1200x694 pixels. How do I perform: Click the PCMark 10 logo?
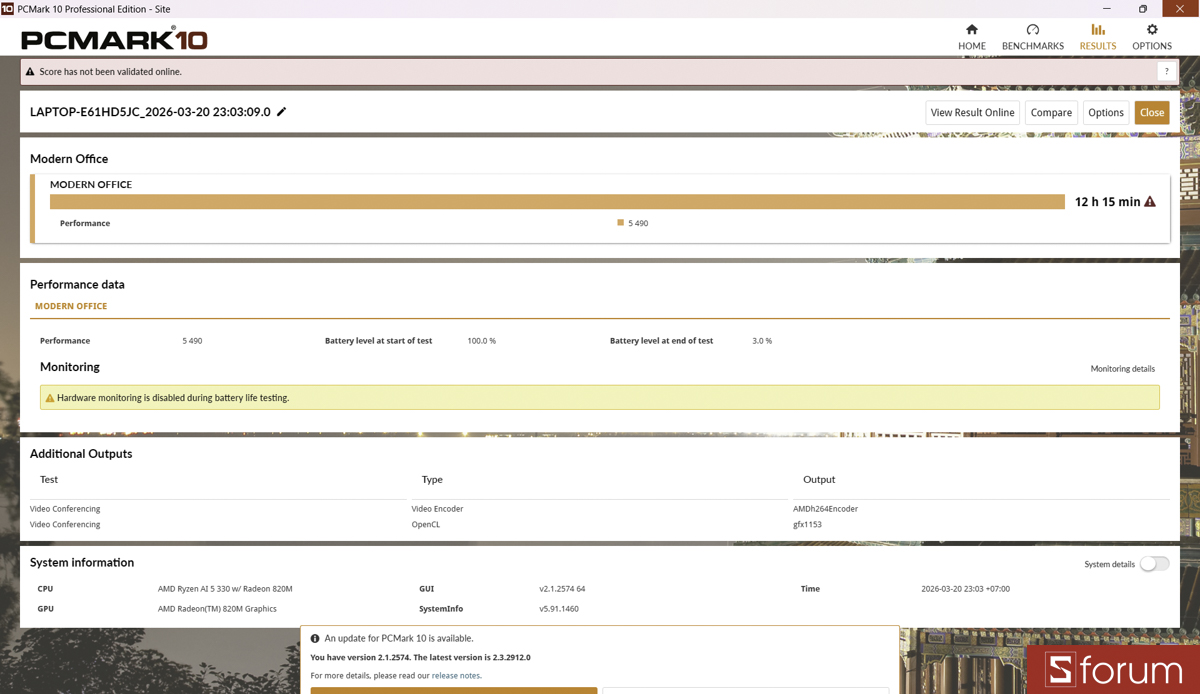(x=114, y=39)
